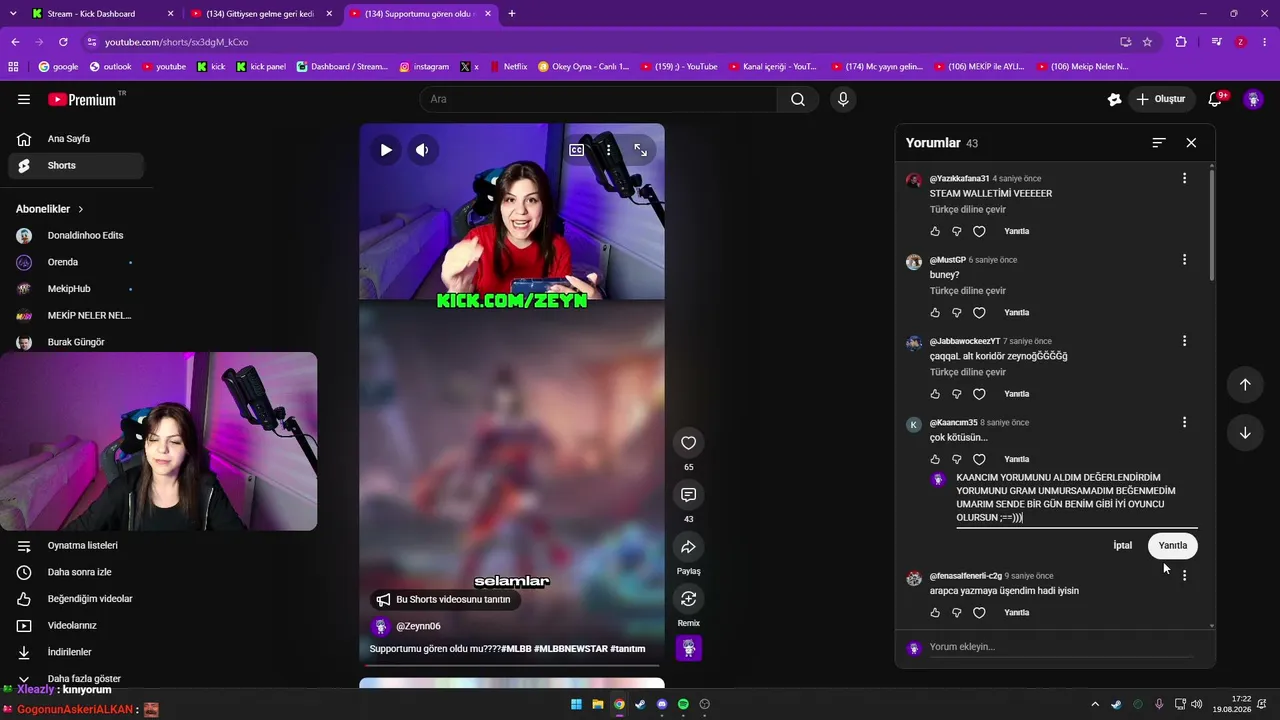Play the Shorts video
1280x720 pixels.
tap(385, 150)
